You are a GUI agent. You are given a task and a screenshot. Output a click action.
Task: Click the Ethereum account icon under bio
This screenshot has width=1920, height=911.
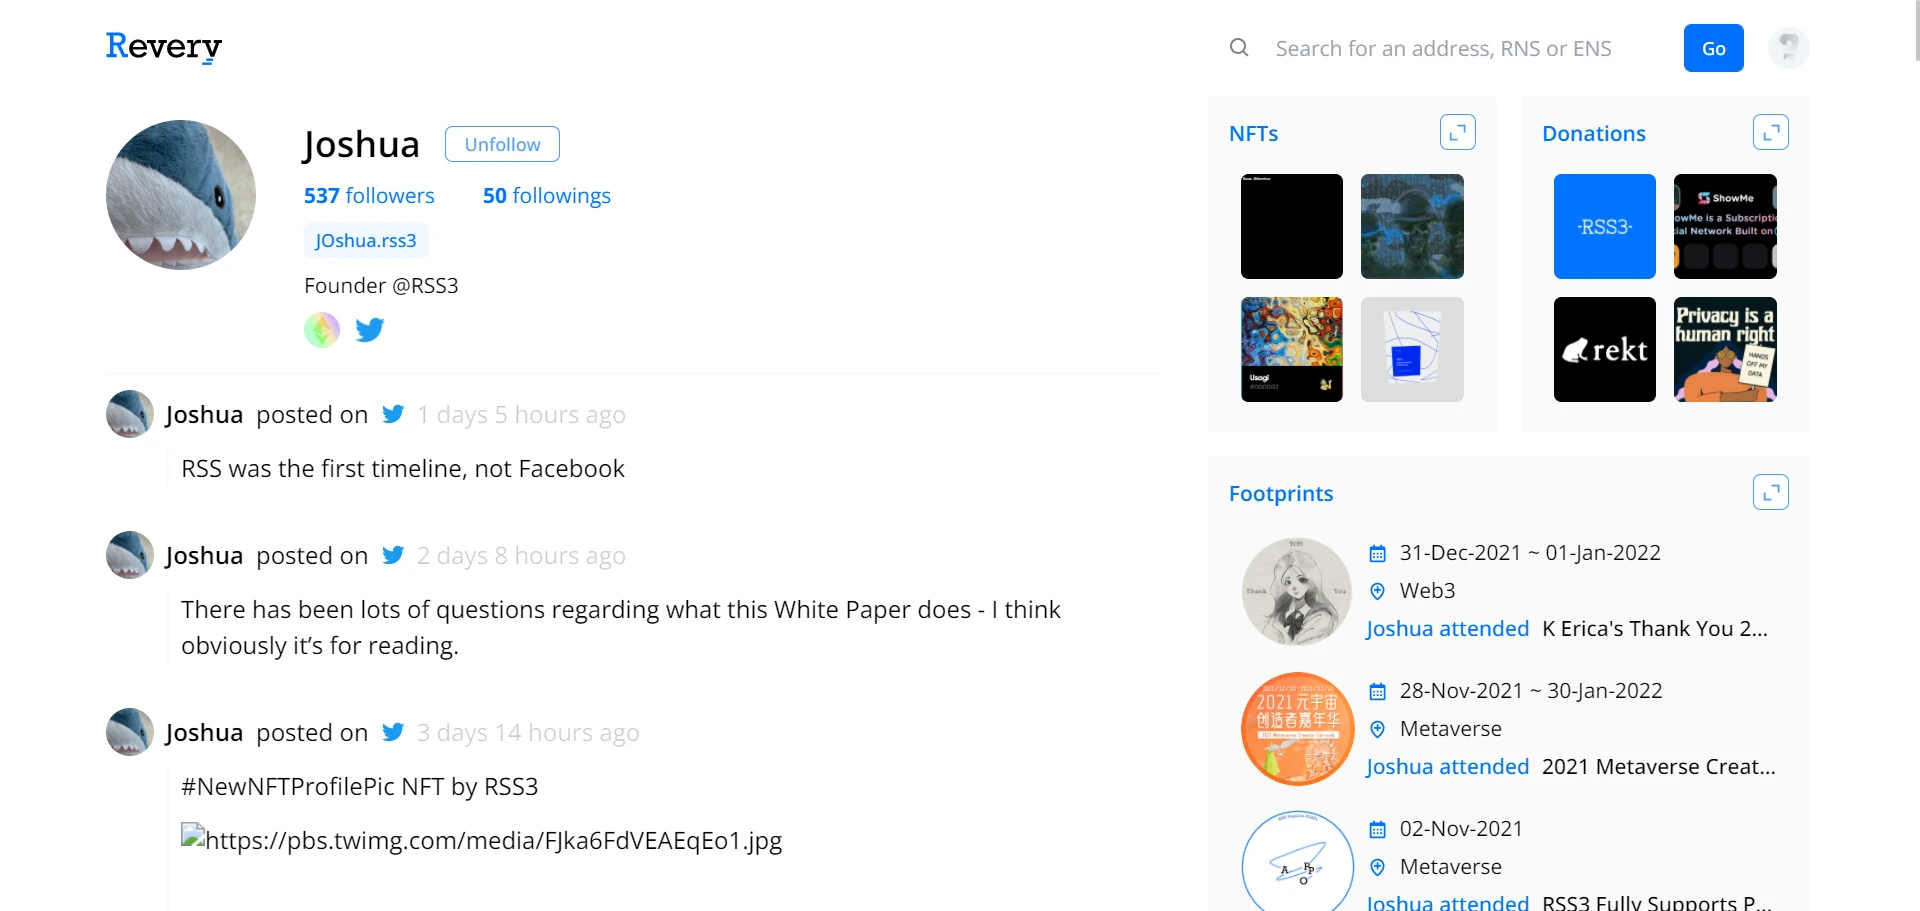tap(322, 330)
